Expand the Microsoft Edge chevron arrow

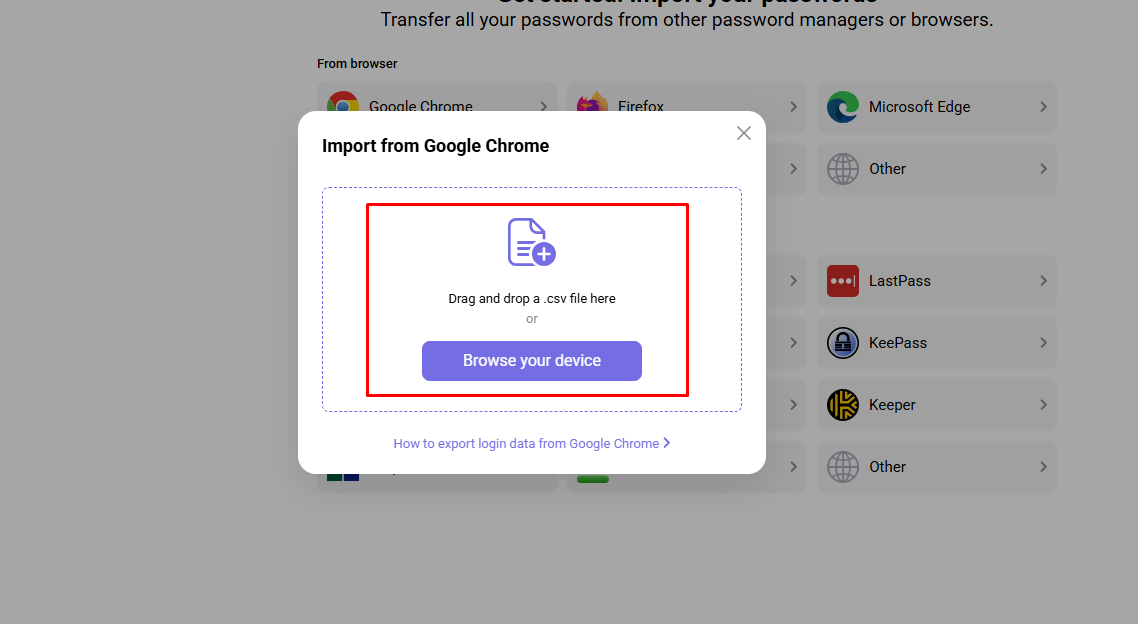click(1043, 107)
